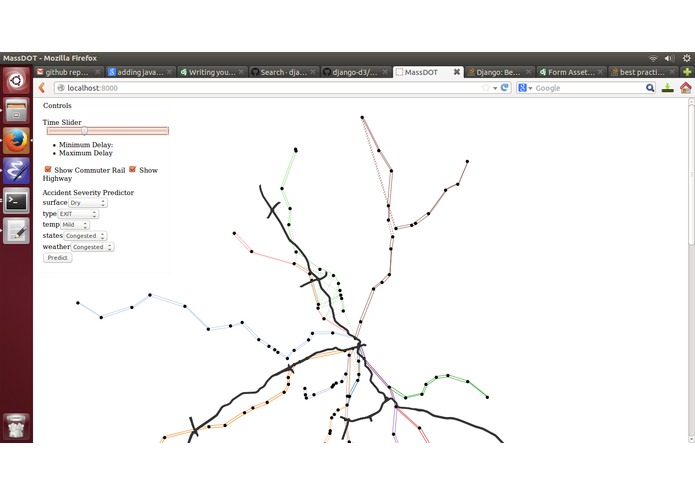Click the Minimum Delay text

click(86, 144)
